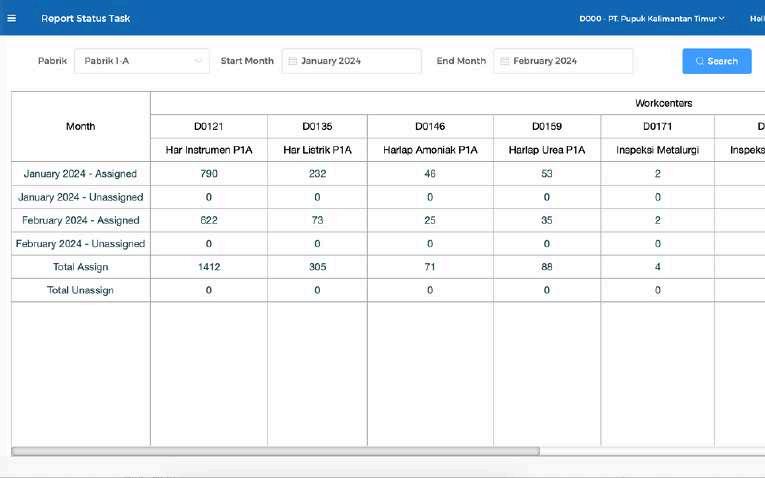Select the D0121 column header
765x478 pixels.
[x=209, y=126]
